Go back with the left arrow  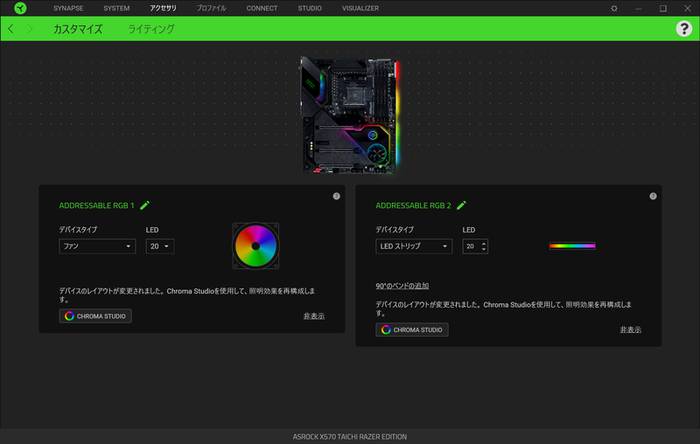(x=11, y=29)
